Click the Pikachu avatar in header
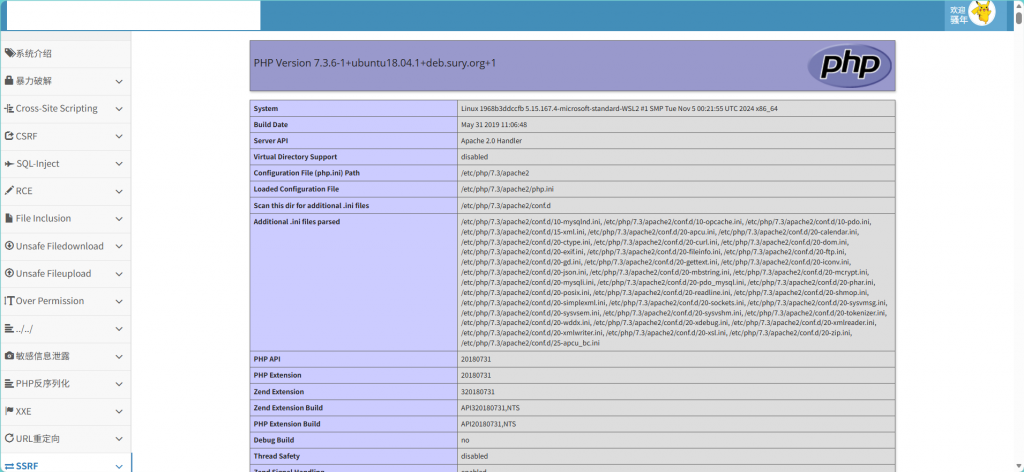This screenshot has width=1024, height=472. pyautogui.click(x=985, y=13)
